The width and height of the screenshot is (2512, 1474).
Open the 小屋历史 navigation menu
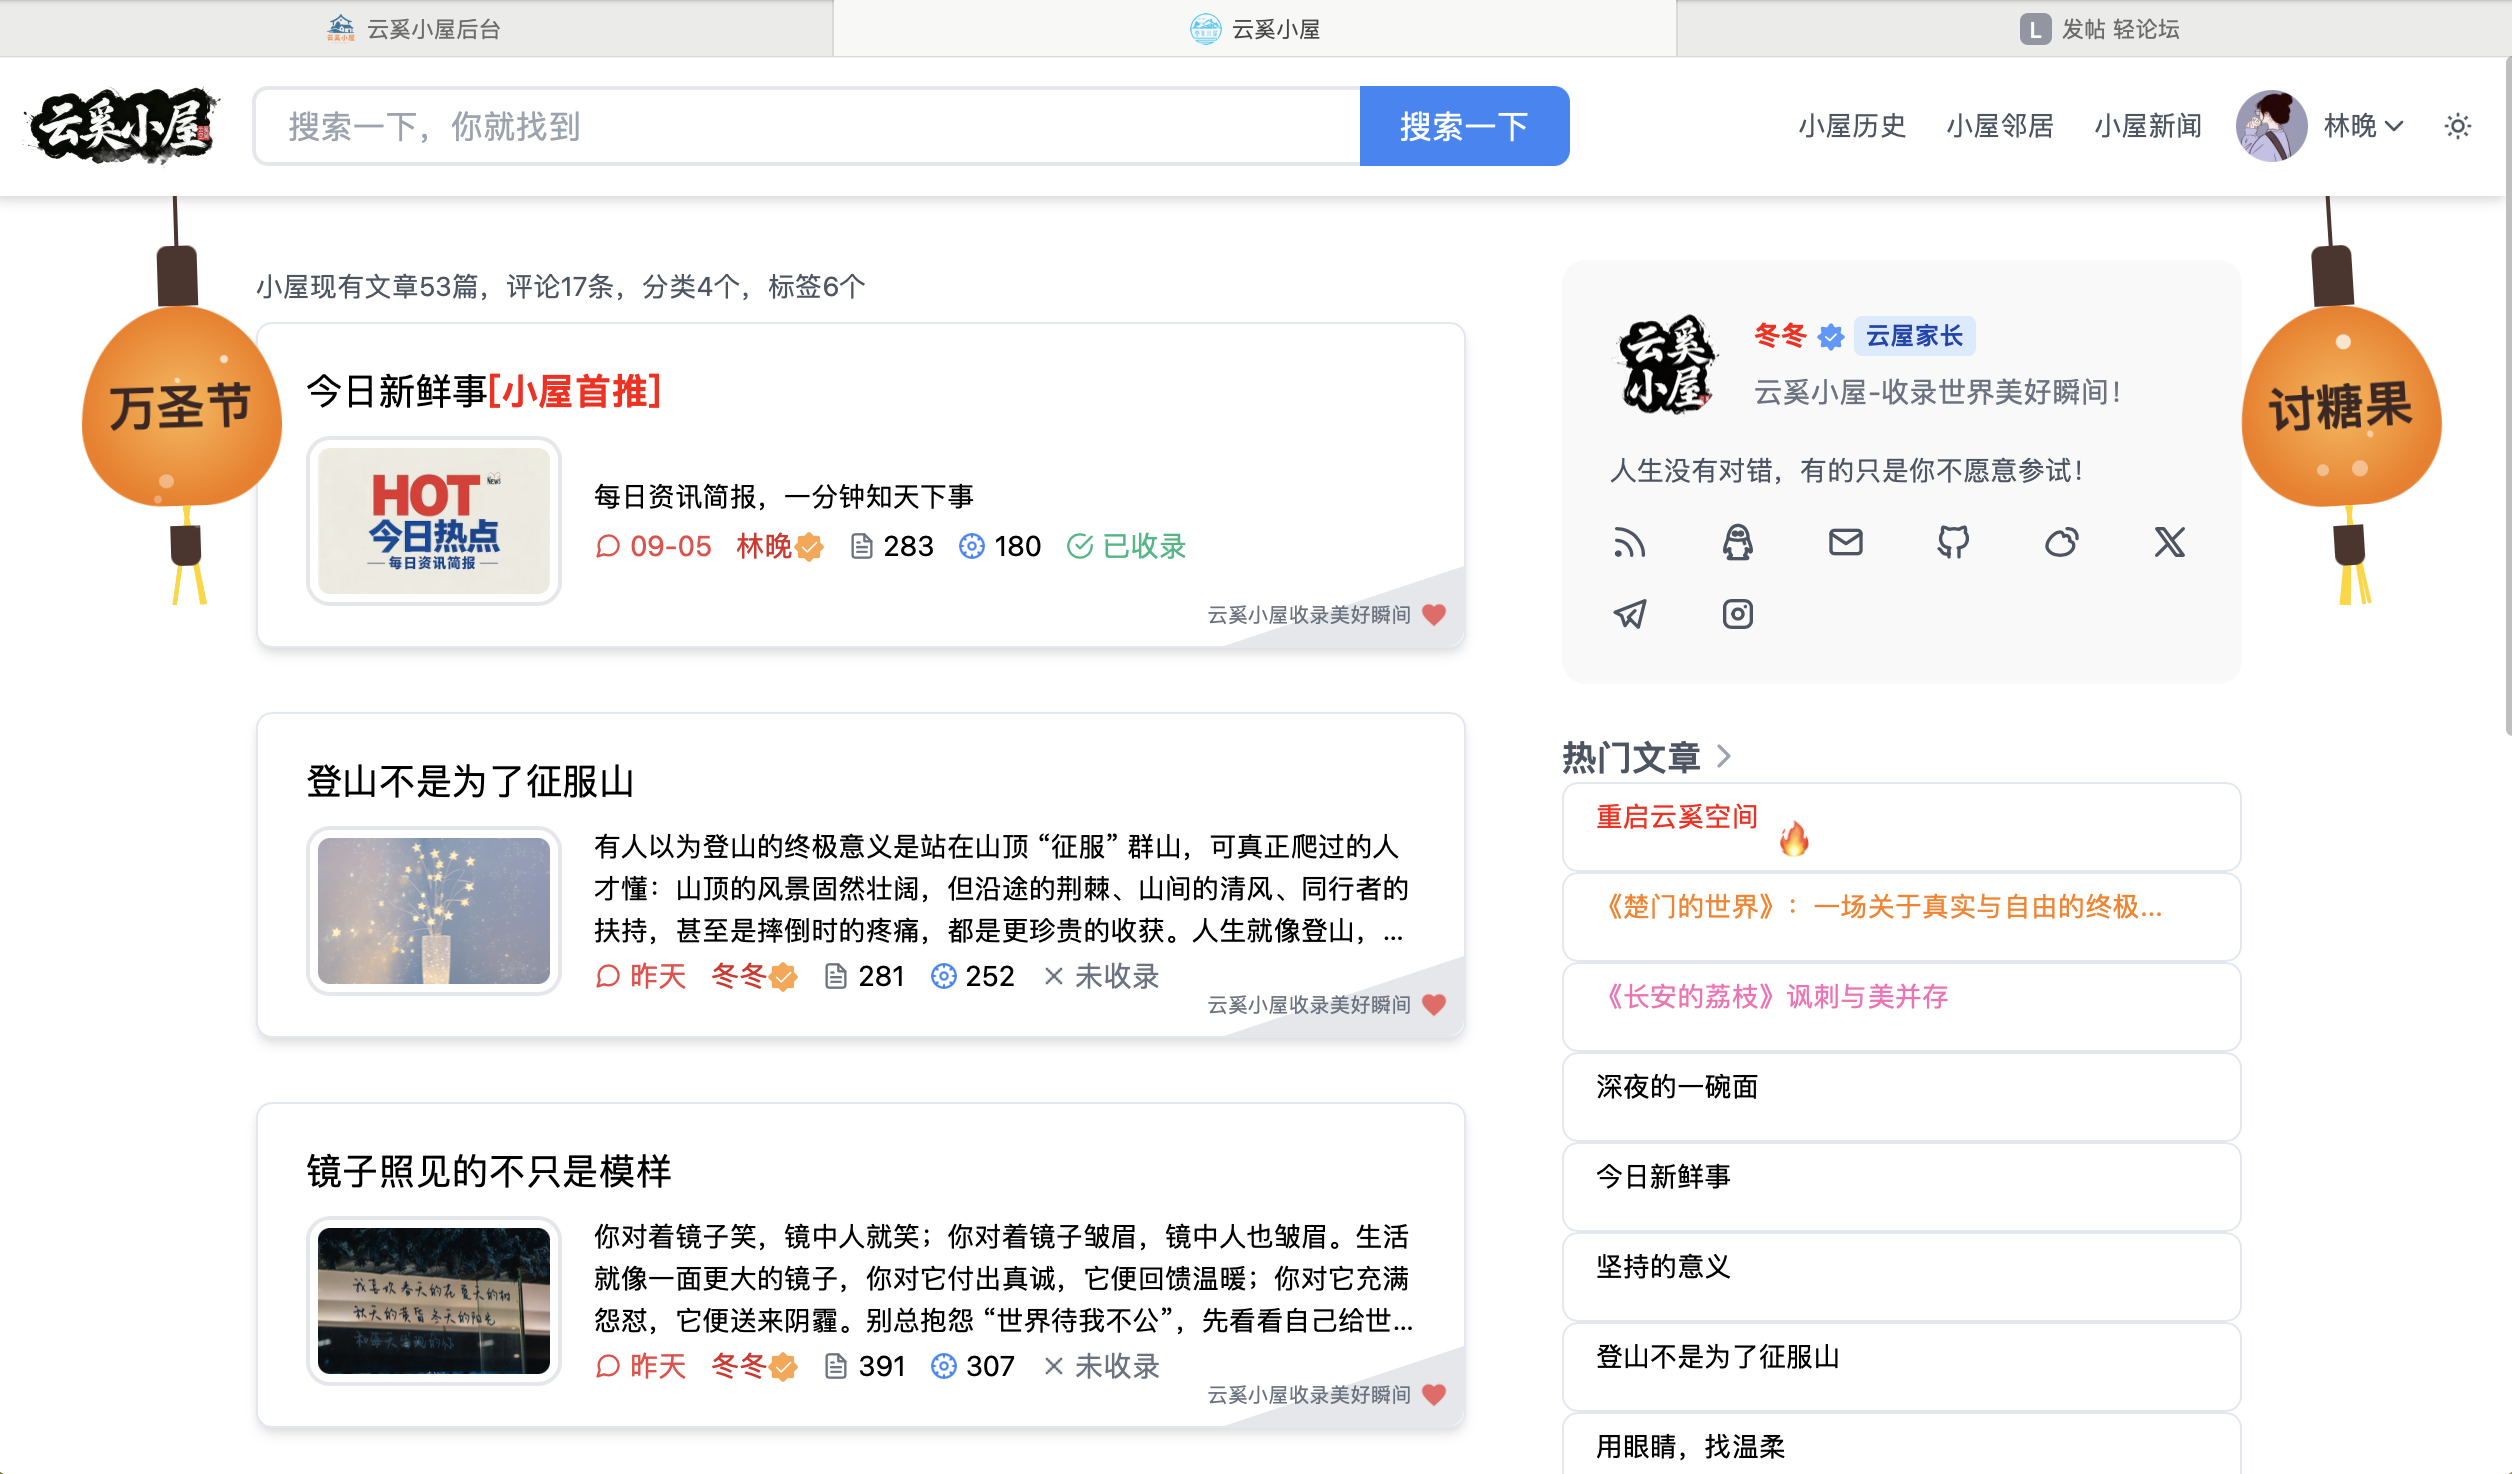point(1852,126)
